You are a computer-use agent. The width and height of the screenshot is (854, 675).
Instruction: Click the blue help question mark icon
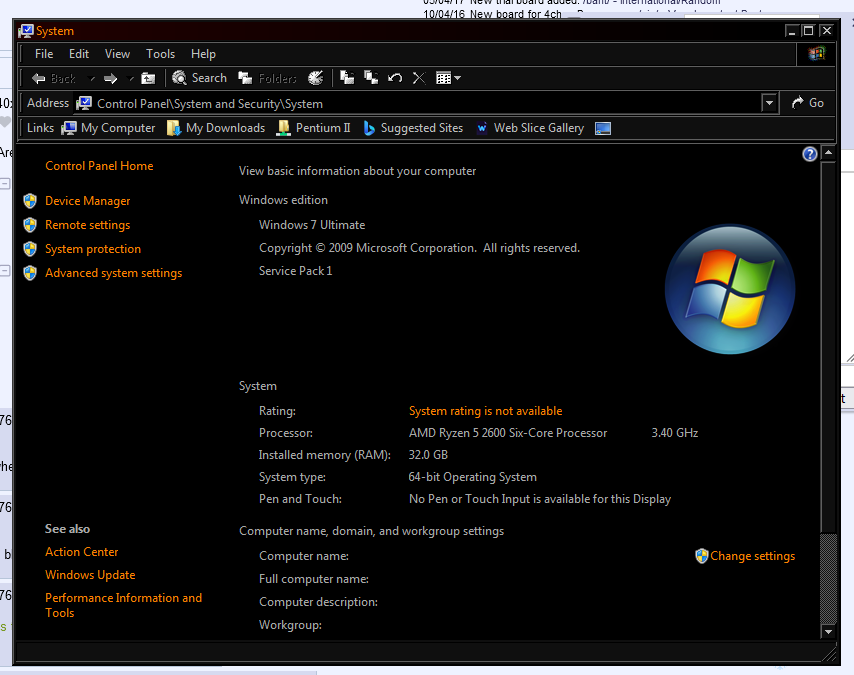tap(810, 154)
